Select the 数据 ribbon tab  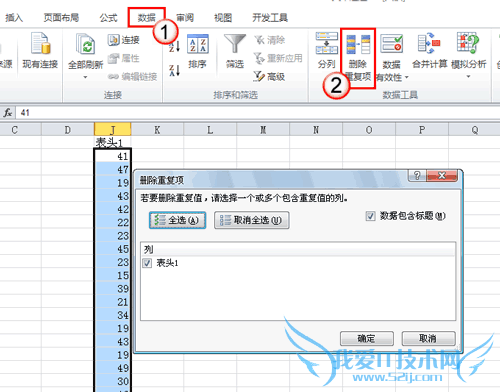coord(147,17)
